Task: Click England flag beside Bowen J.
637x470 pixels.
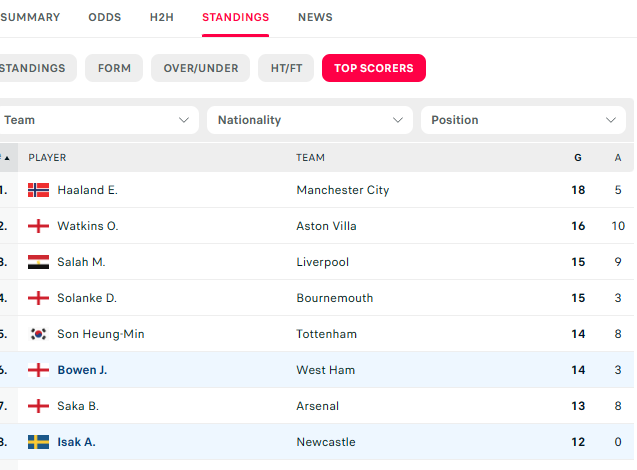Action: 38,370
